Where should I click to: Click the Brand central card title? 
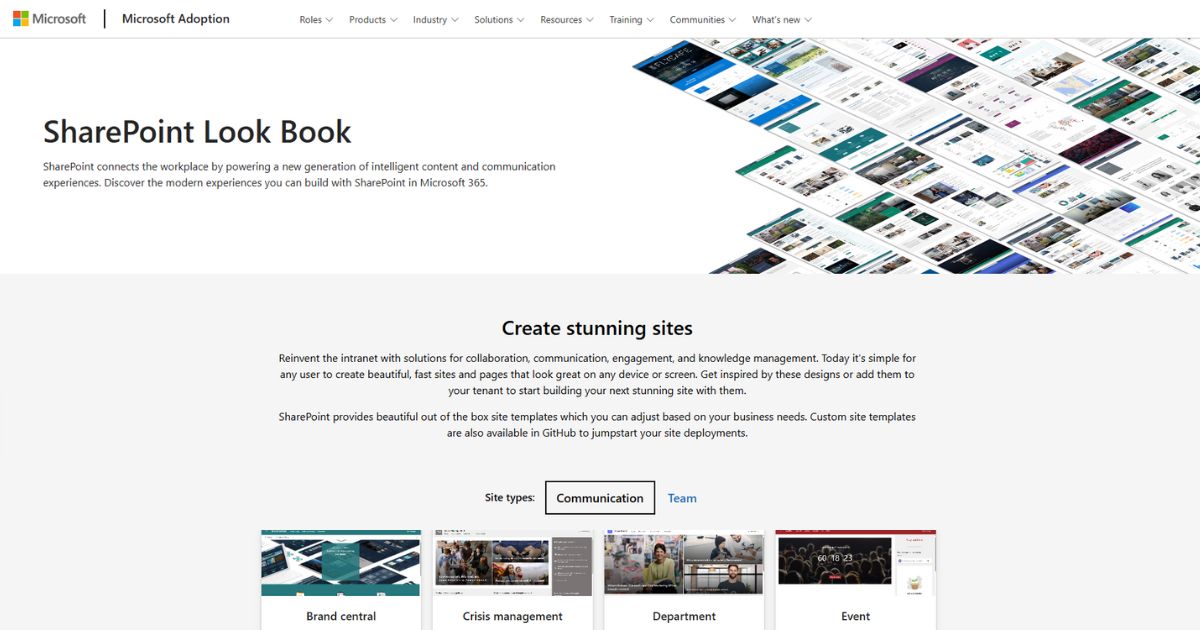coord(341,616)
